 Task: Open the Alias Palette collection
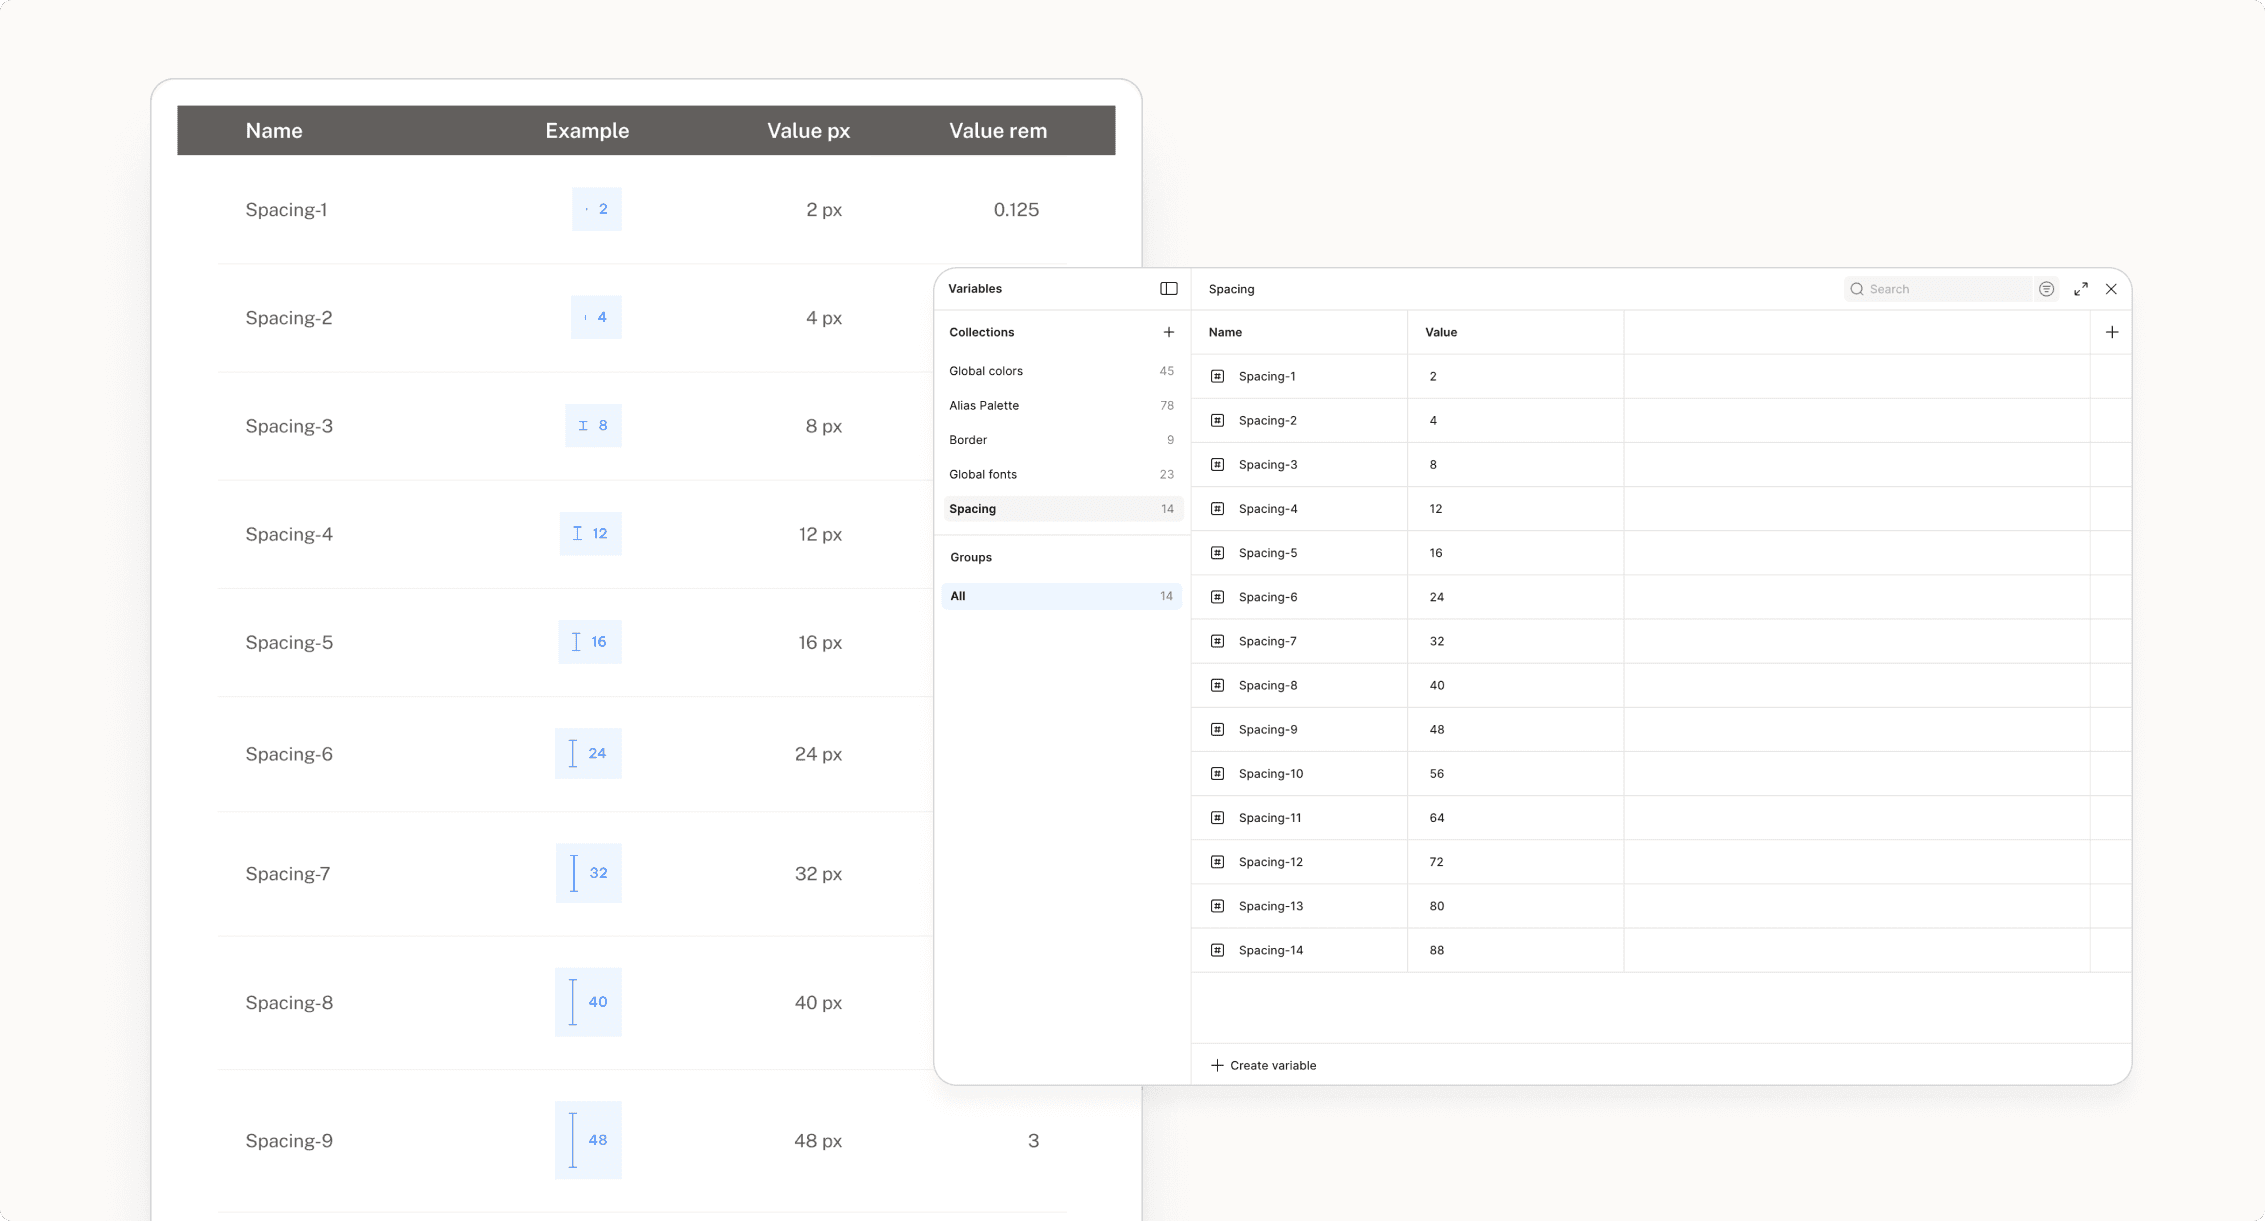coord(984,406)
